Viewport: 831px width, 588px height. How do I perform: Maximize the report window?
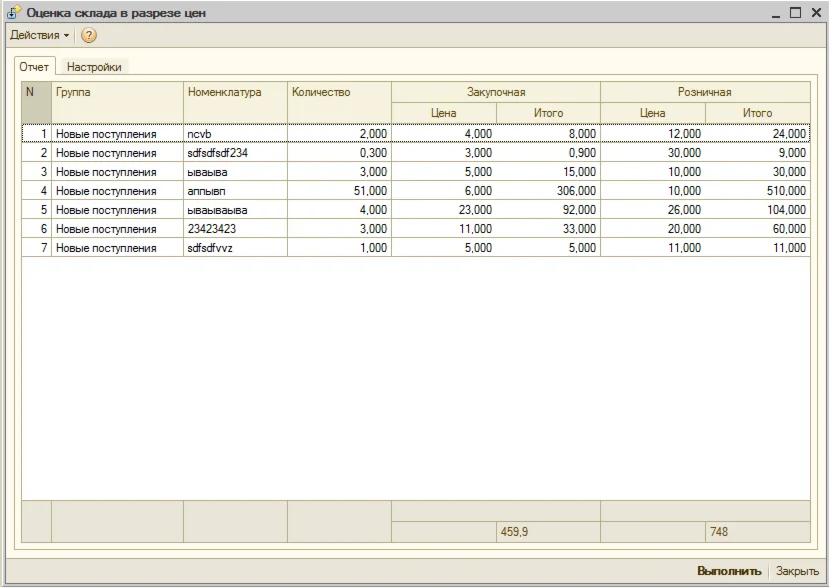[x=795, y=13]
